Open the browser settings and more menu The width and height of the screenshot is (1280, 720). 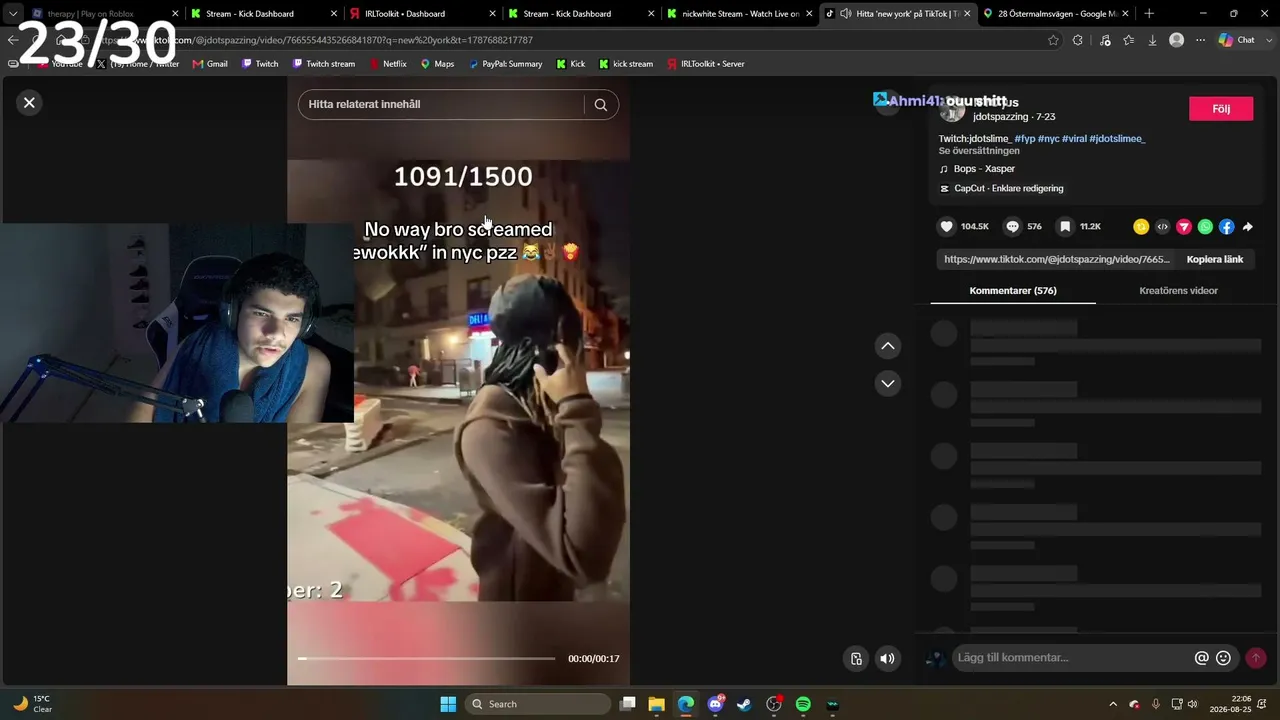pyautogui.click(x=1201, y=40)
